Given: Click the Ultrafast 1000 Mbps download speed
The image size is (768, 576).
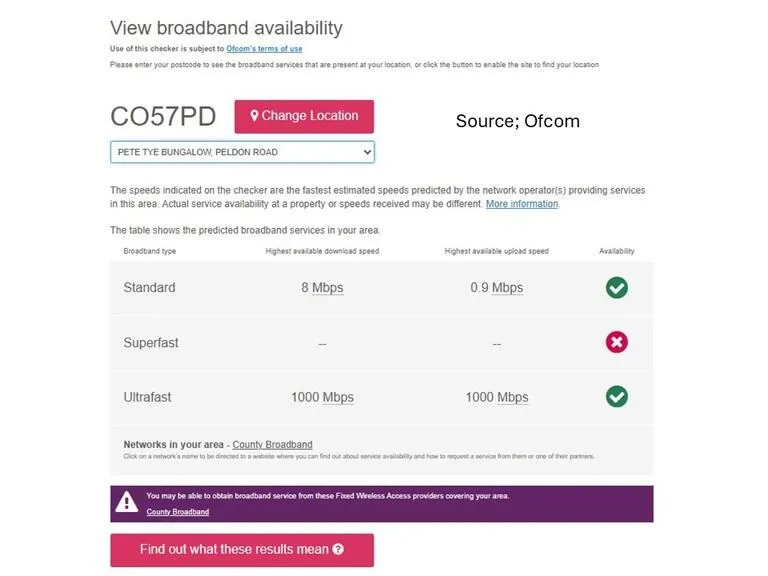Looking at the screenshot, I should (x=322, y=397).
